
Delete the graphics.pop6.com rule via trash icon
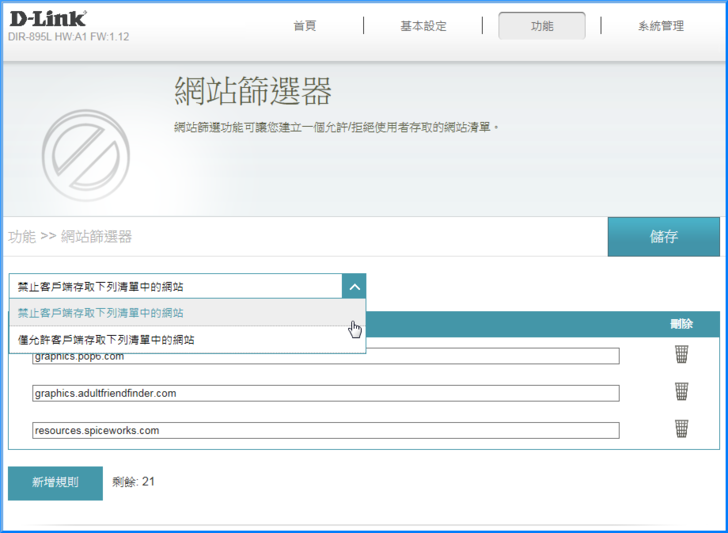pos(681,355)
